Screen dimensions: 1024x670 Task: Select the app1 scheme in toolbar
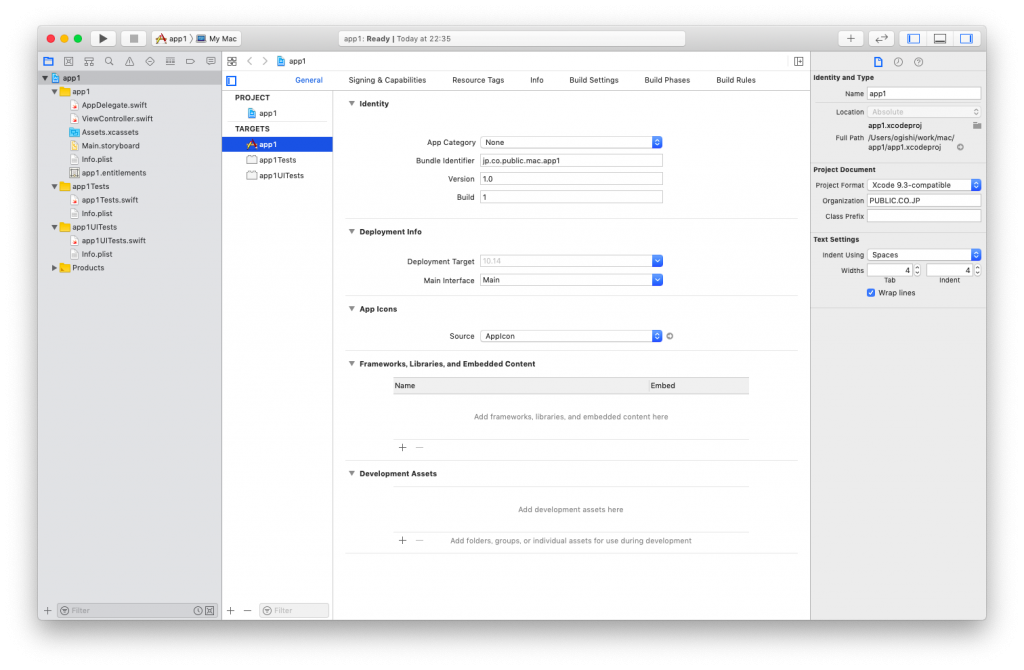pyautogui.click(x=171, y=39)
